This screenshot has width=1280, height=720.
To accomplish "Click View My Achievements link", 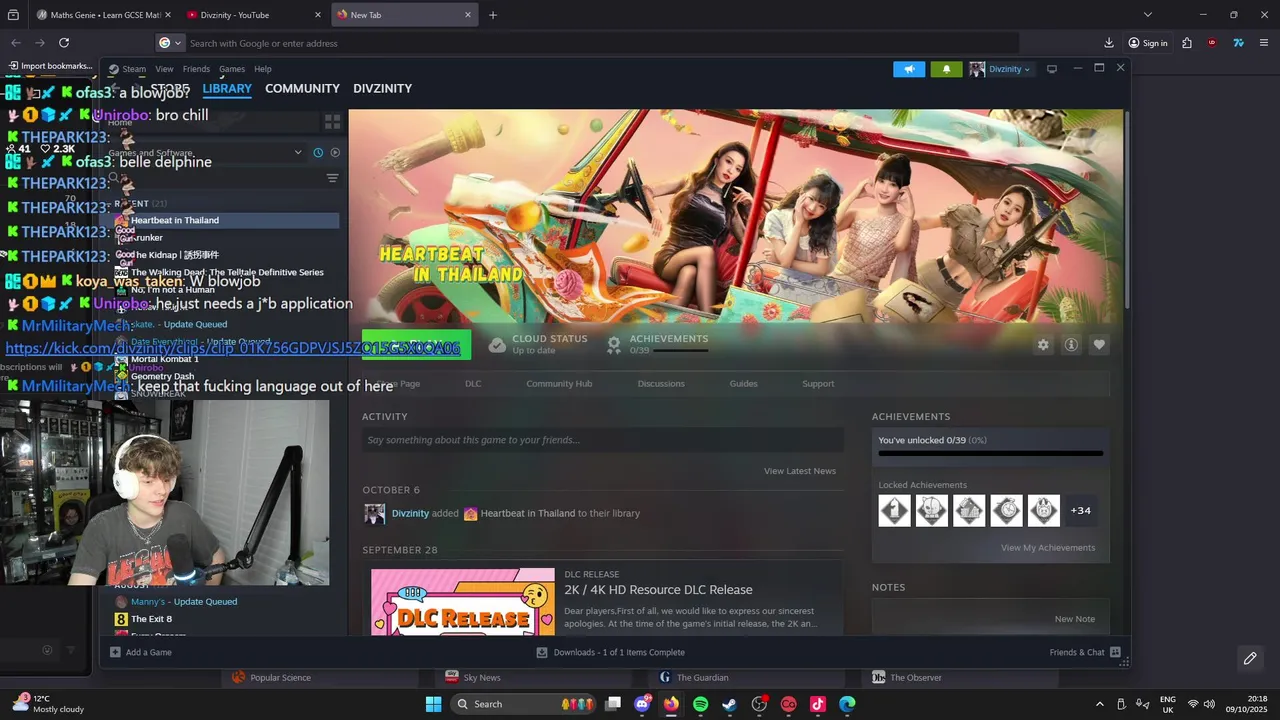I will (x=1048, y=548).
